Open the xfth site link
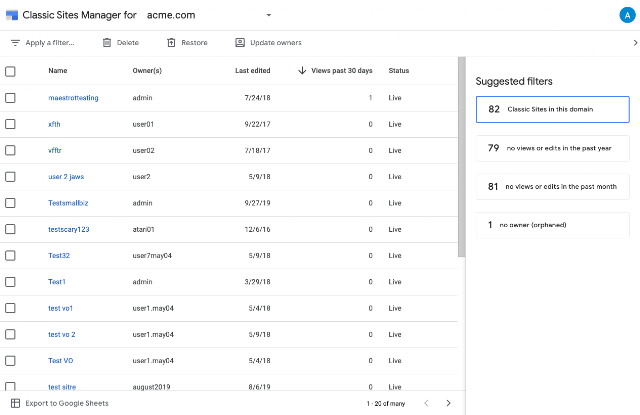The height and width of the screenshot is (415, 640). 54,124
